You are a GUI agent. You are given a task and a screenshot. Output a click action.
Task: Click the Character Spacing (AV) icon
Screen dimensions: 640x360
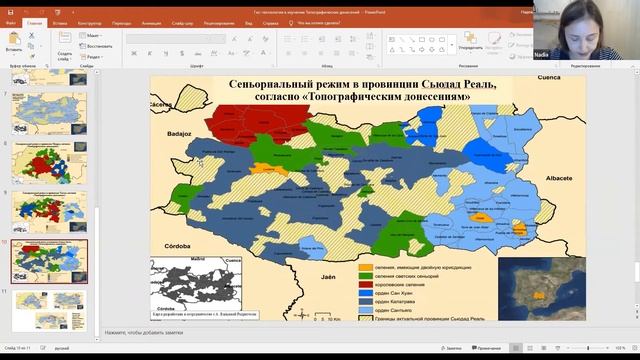tap(214, 53)
